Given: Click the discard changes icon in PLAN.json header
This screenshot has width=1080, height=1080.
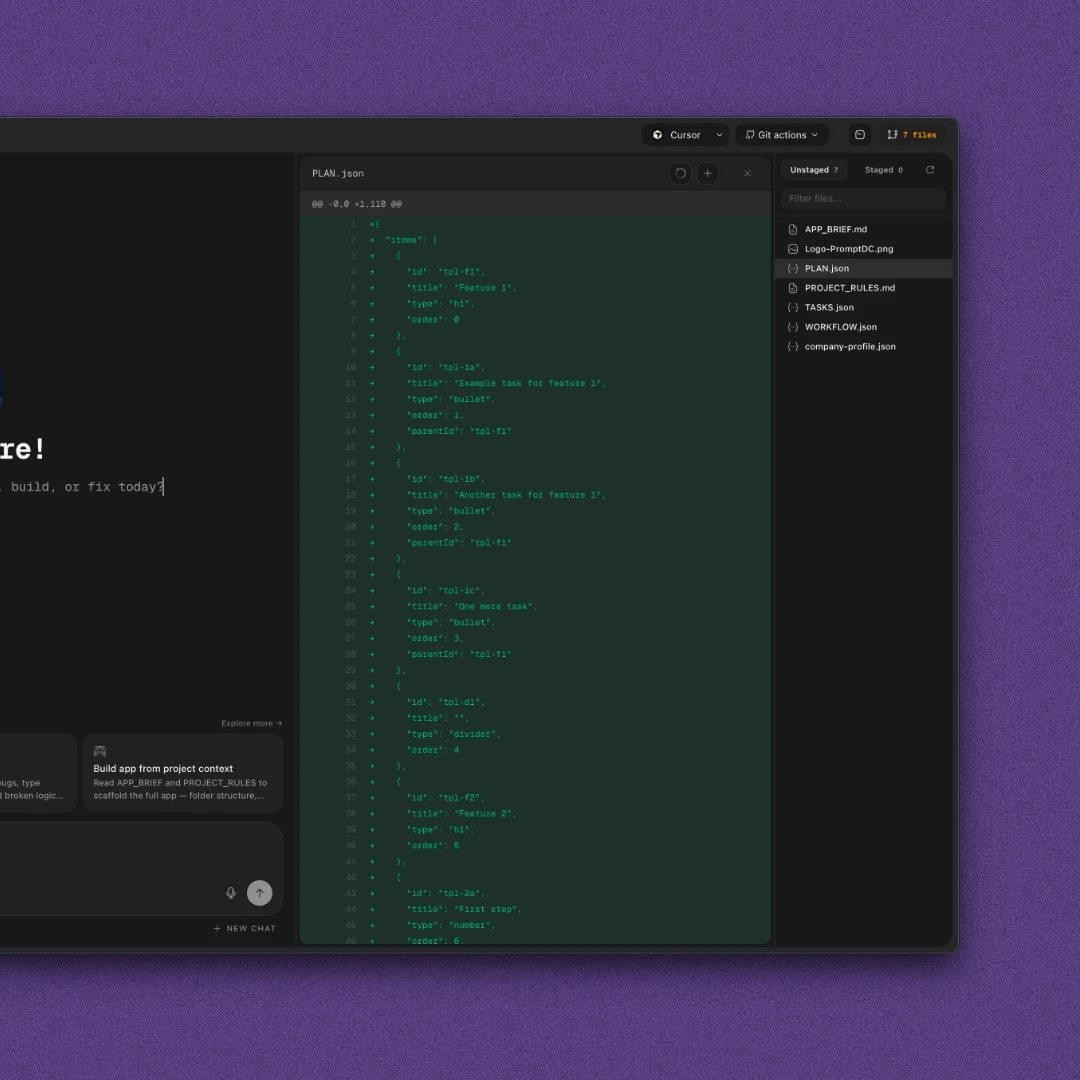Looking at the screenshot, I should click(x=681, y=173).
